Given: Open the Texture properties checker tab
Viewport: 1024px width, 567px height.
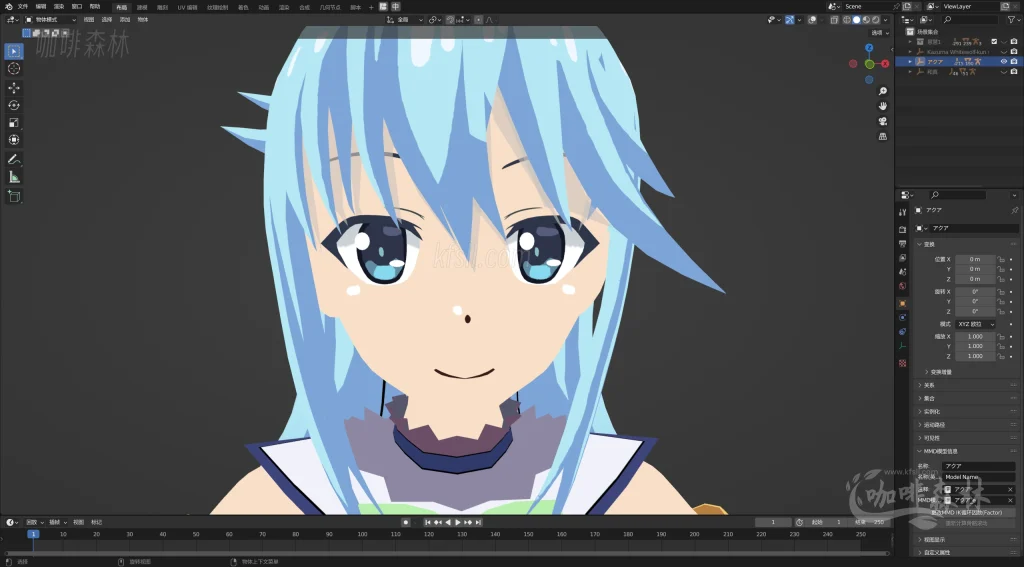Looking at the screenshot, I should click(902, 363).
